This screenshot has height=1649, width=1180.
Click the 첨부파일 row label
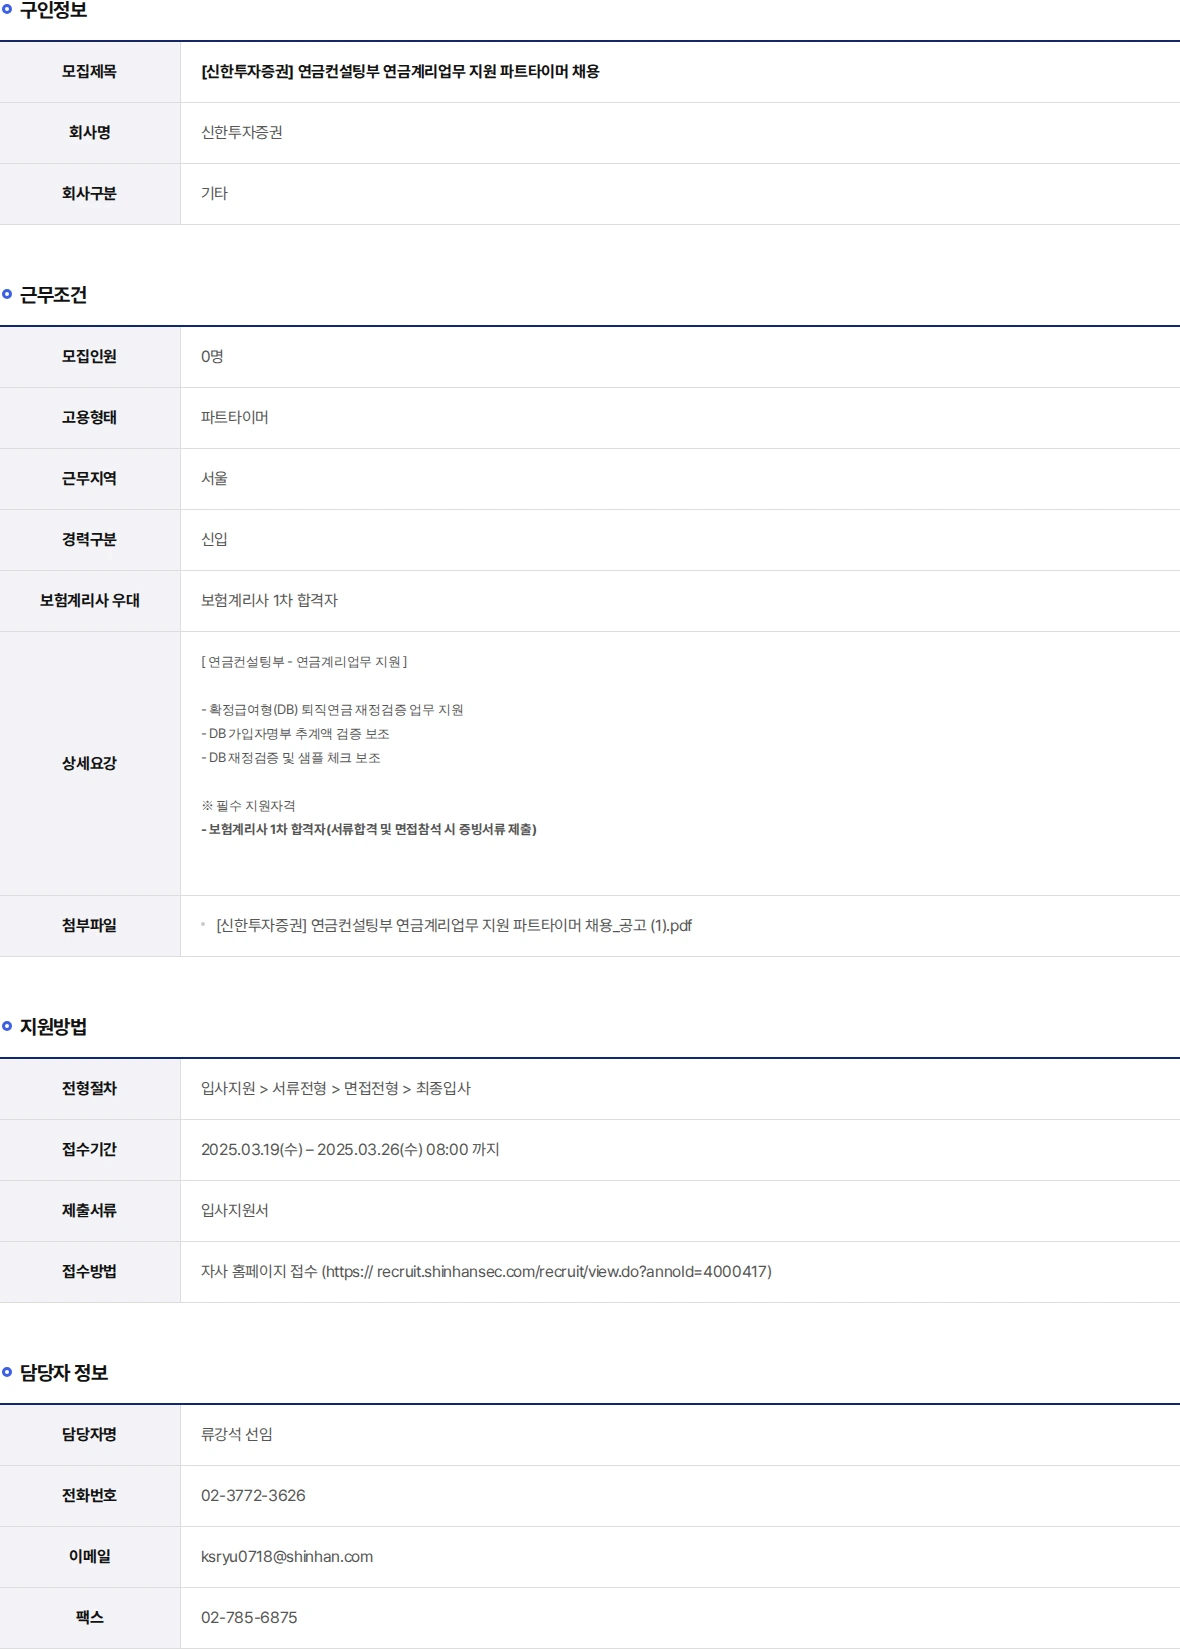(90, 926)
